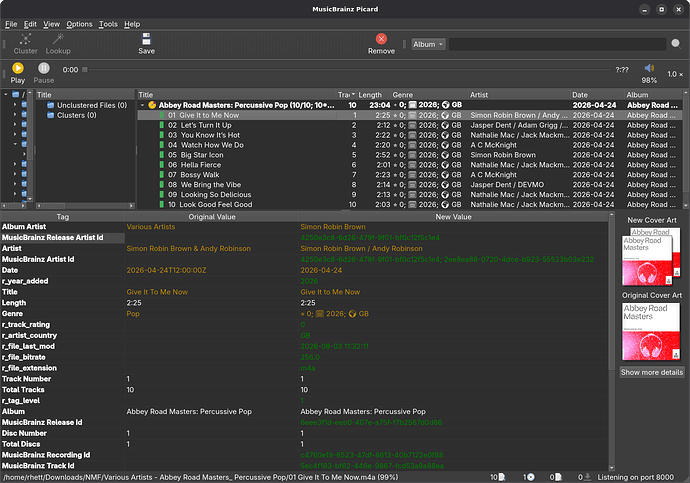The image size is (690, 483).
Task: Click the Genre column header
Action: tap(429, 95)
